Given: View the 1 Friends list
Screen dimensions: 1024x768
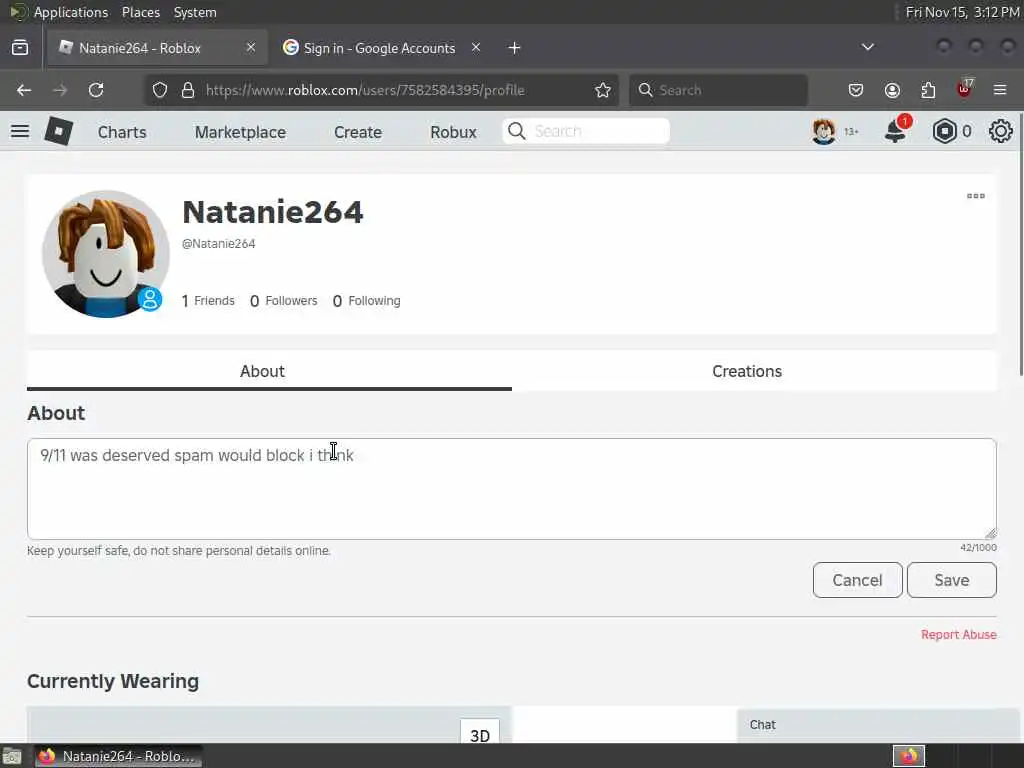Looking at the screenshot, I should 208,300.
